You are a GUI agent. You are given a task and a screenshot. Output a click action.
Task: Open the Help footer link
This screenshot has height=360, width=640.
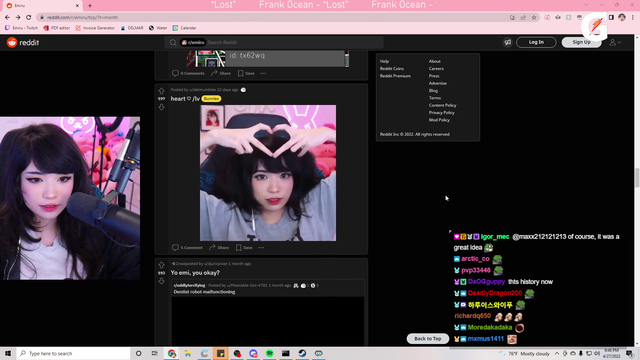click(384, 61)
